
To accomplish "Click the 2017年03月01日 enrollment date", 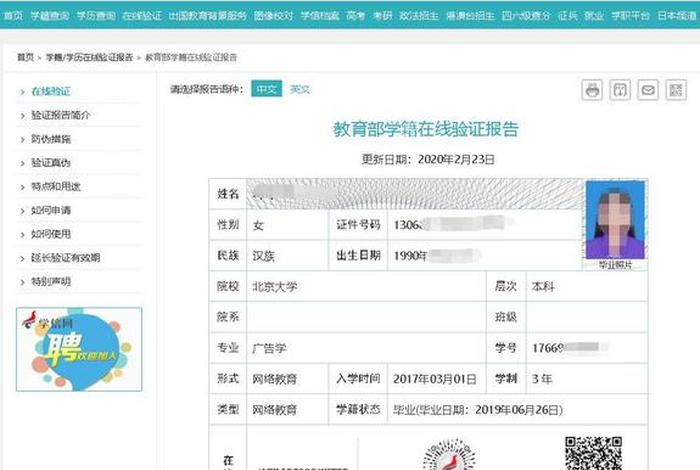I will point(435,379).
